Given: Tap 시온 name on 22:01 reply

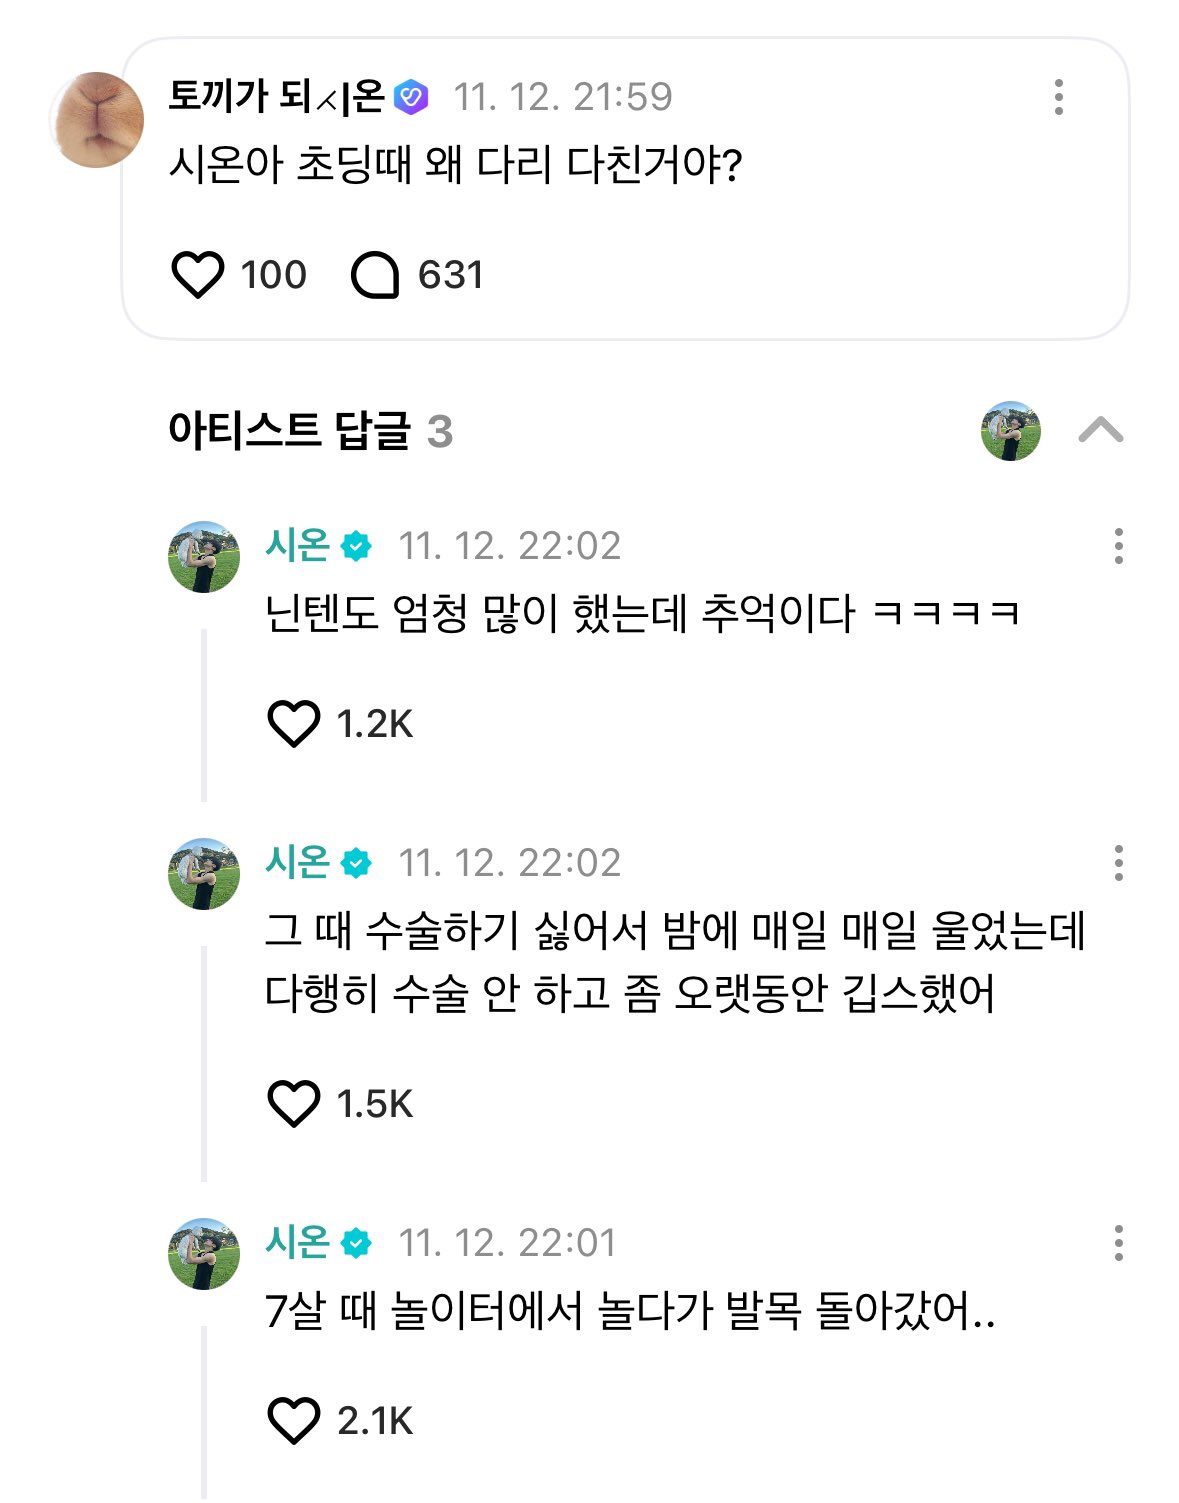Looking at the screenshot, I should 297,1242.
